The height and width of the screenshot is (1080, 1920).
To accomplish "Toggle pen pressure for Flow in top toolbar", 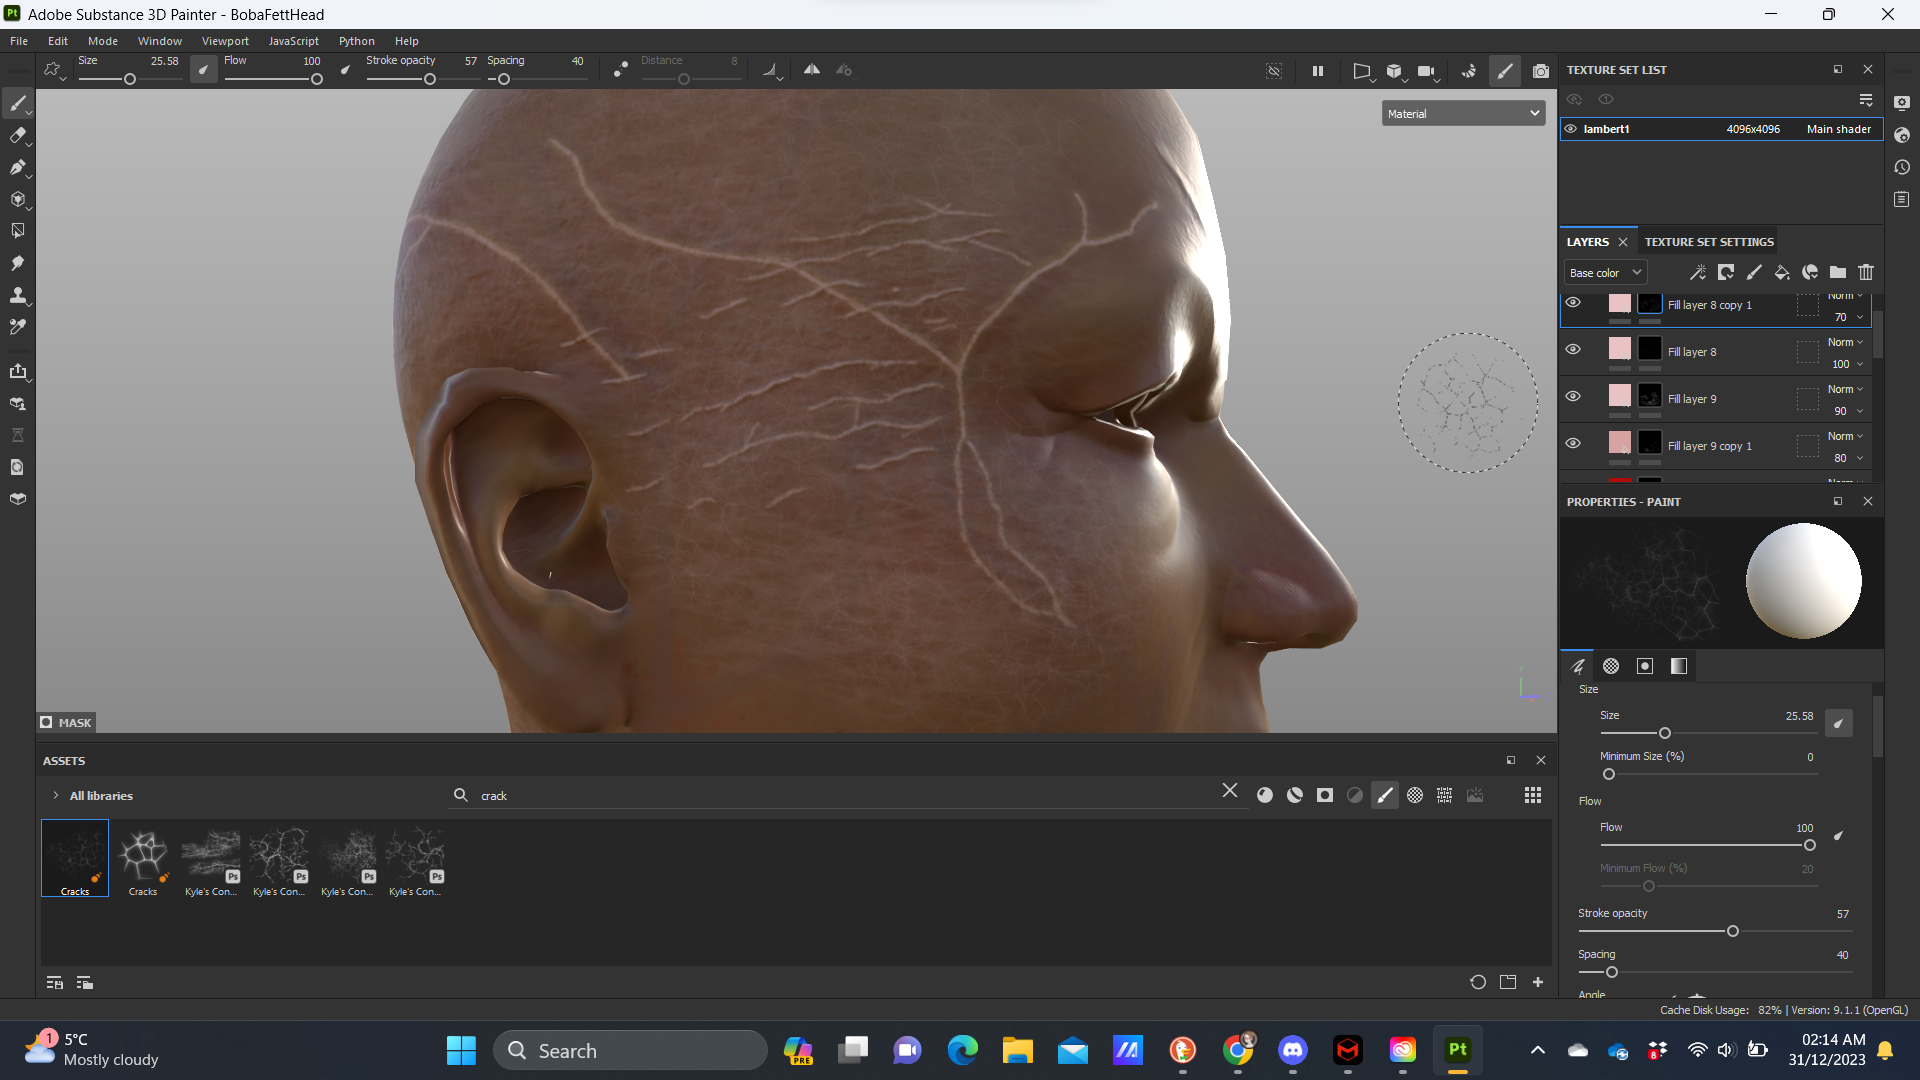I will point(346,70).
